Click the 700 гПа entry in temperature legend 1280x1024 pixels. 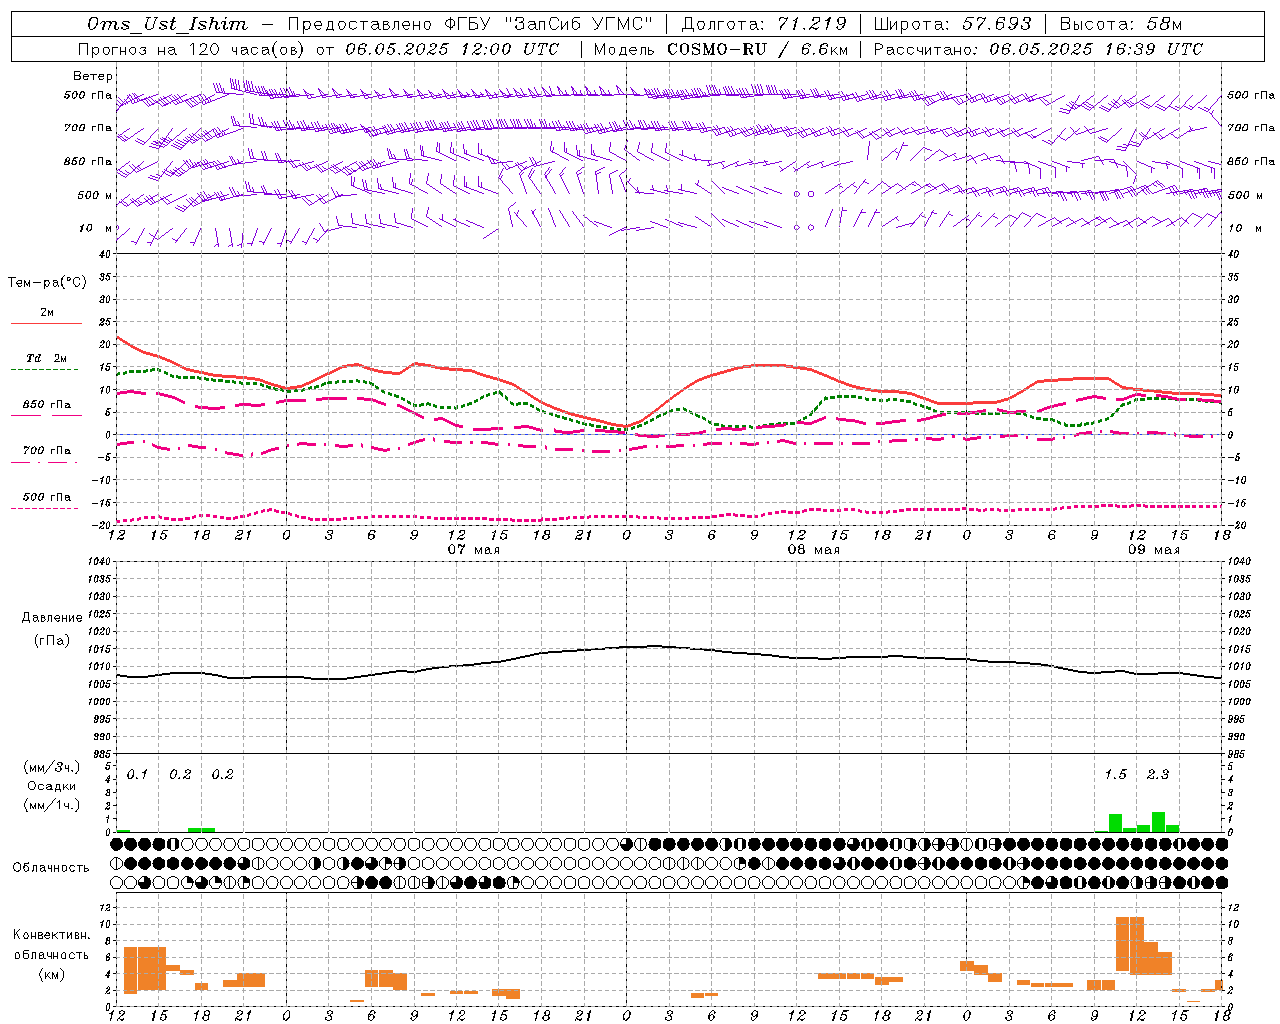pos(47,451)
